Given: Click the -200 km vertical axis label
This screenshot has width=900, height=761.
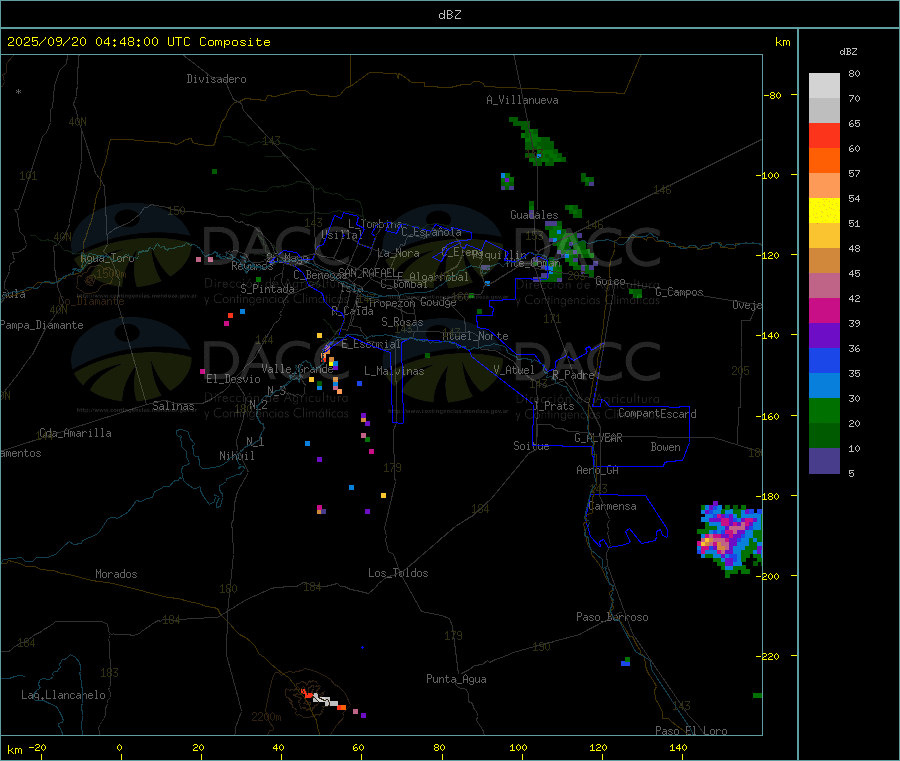Looking at the screenshot, I should pyautogui.click(x=769, y=576).
